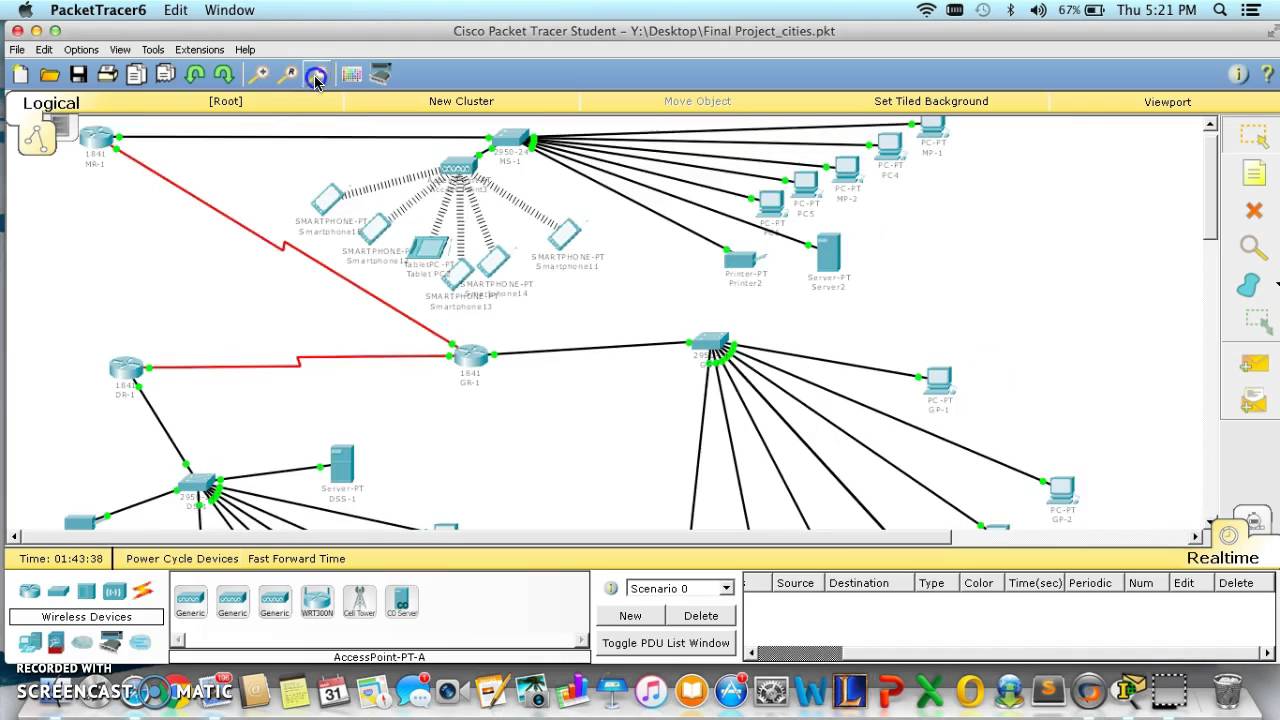The image size is (1280, 720).
Task: Create a New scenario
Action: click(630, 616)
